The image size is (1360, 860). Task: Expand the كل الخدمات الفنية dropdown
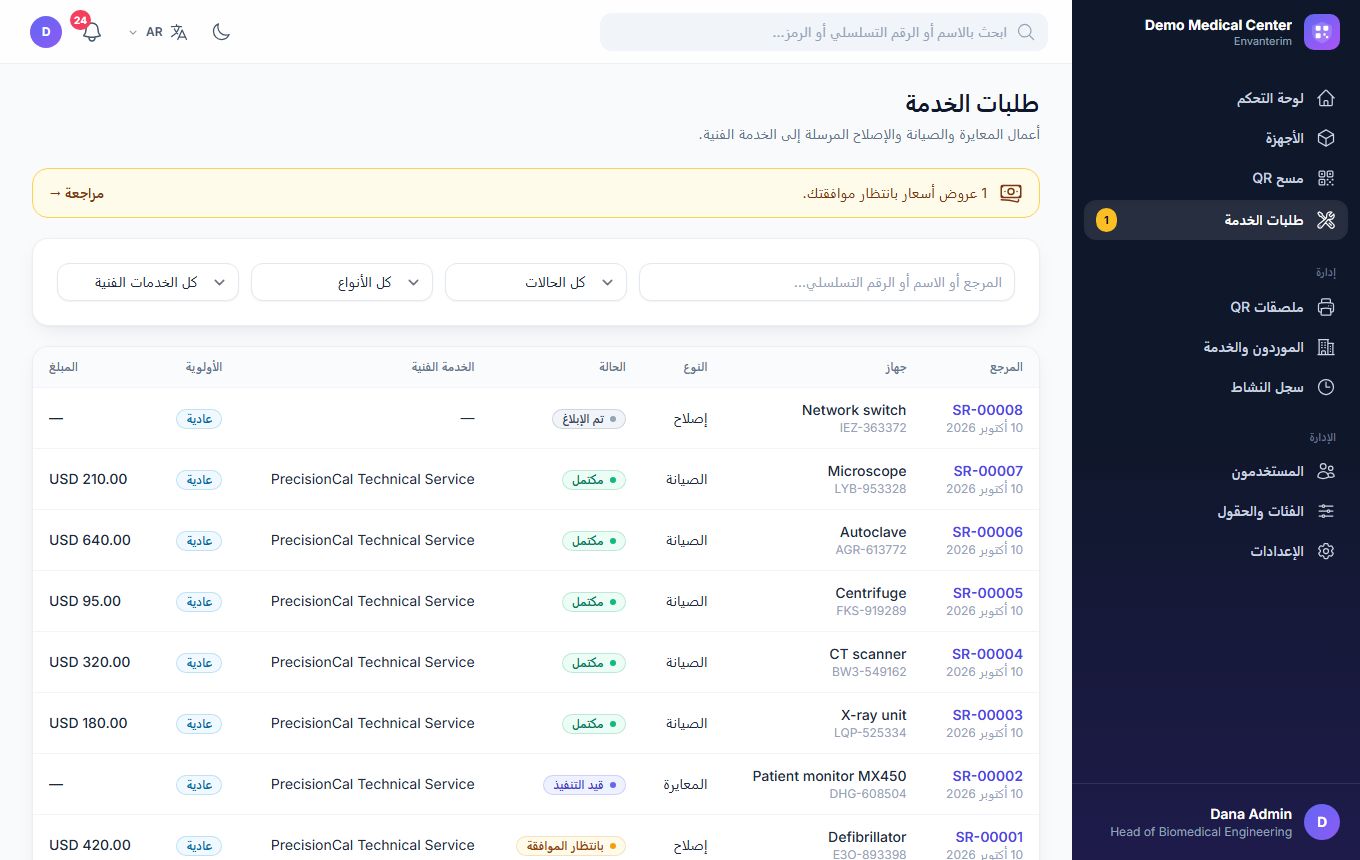click(x=148, y=282)
